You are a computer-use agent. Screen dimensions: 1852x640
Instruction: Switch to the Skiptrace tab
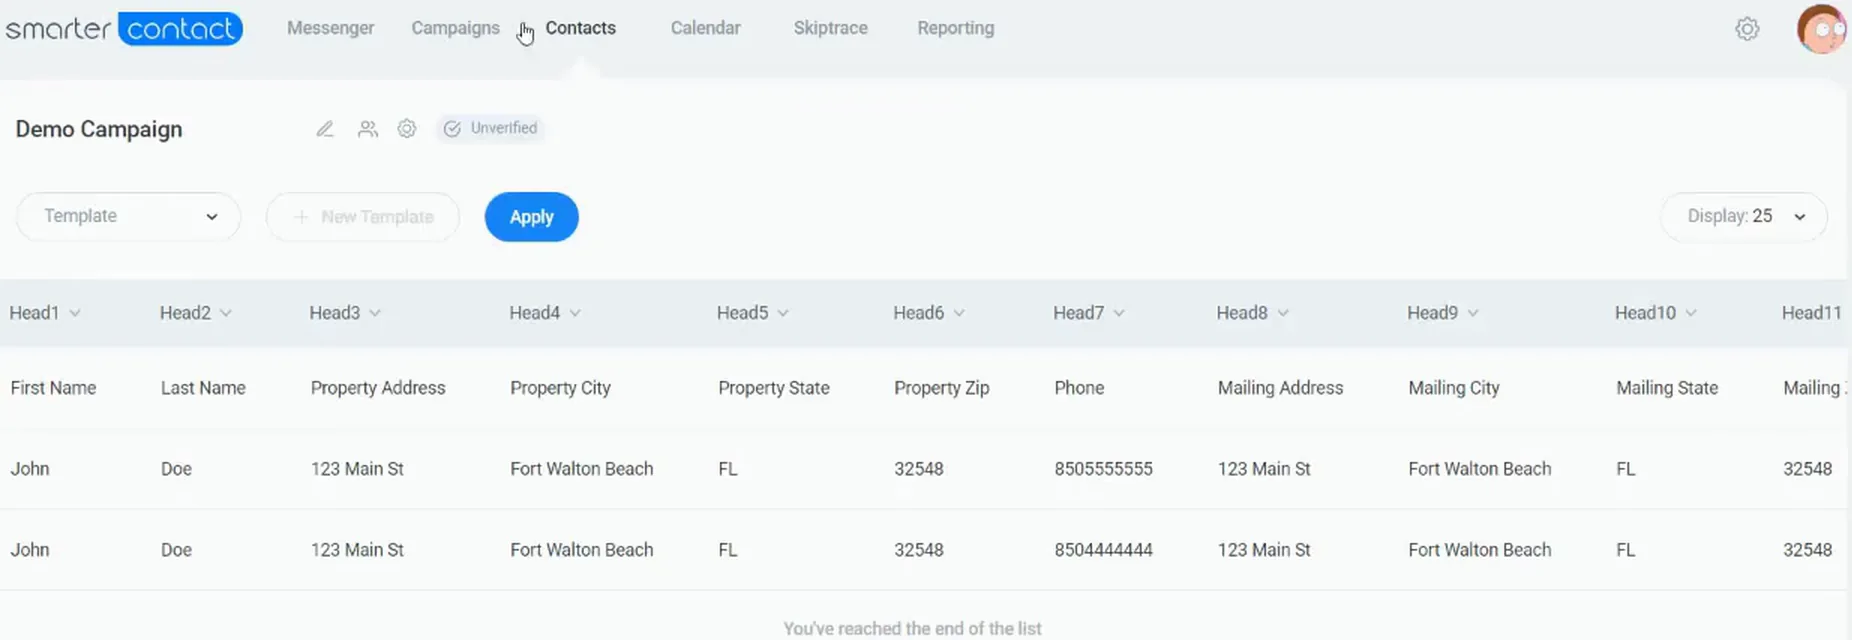(831, 28)
